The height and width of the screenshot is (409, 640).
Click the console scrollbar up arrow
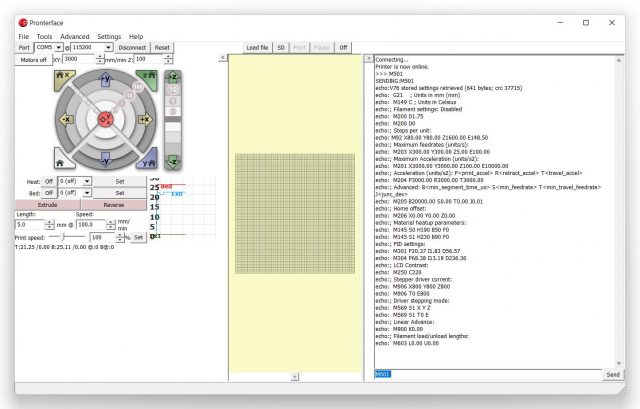click(619, 60)
